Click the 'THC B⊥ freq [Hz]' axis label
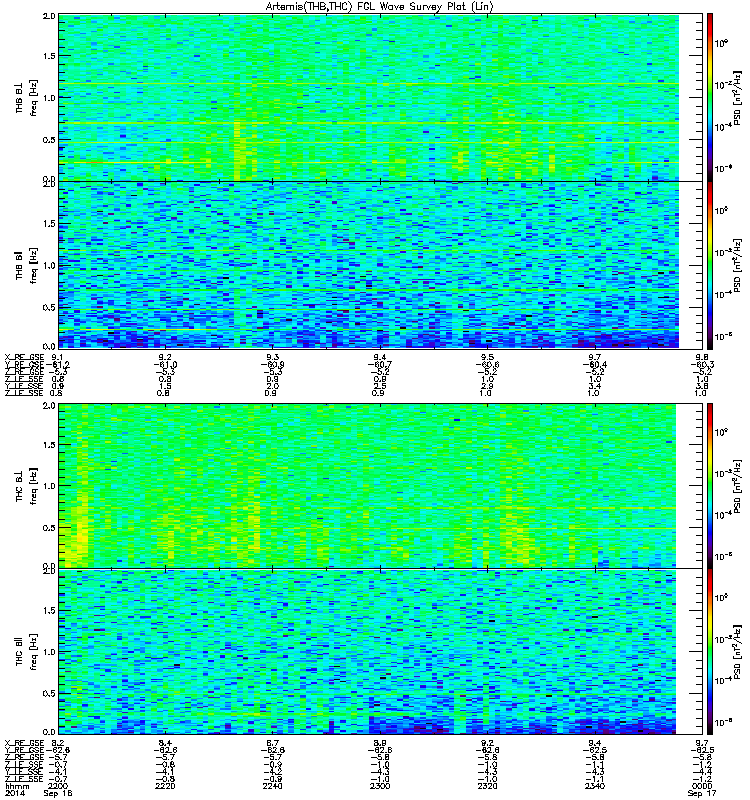The image size is (750, 800). (x=26, y=486)
